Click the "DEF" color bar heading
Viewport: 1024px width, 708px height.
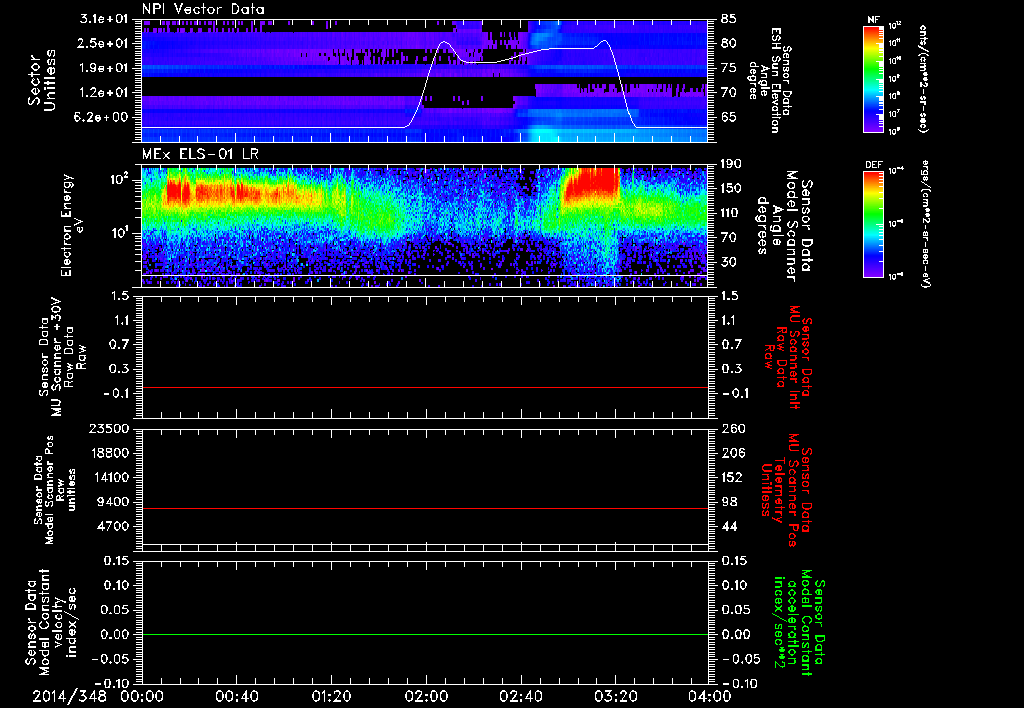[x=874, y=165]
